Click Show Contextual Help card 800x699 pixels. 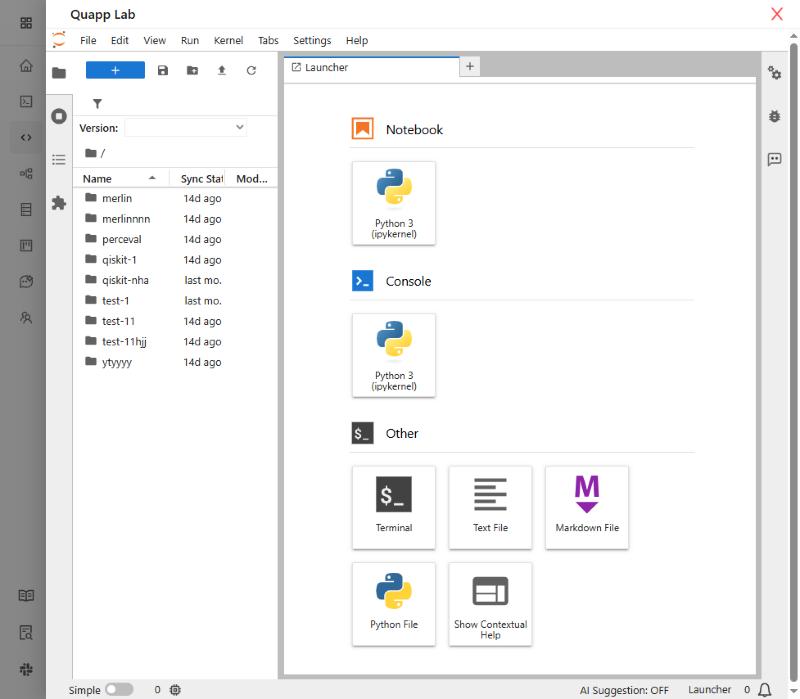pyautogui.click(x=490, y=604)
